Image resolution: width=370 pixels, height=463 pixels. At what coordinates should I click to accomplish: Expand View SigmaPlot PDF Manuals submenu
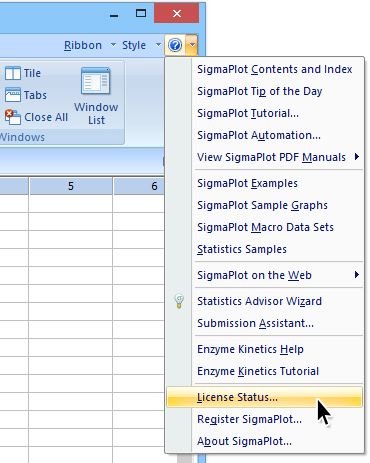click(x=278, y=157)
